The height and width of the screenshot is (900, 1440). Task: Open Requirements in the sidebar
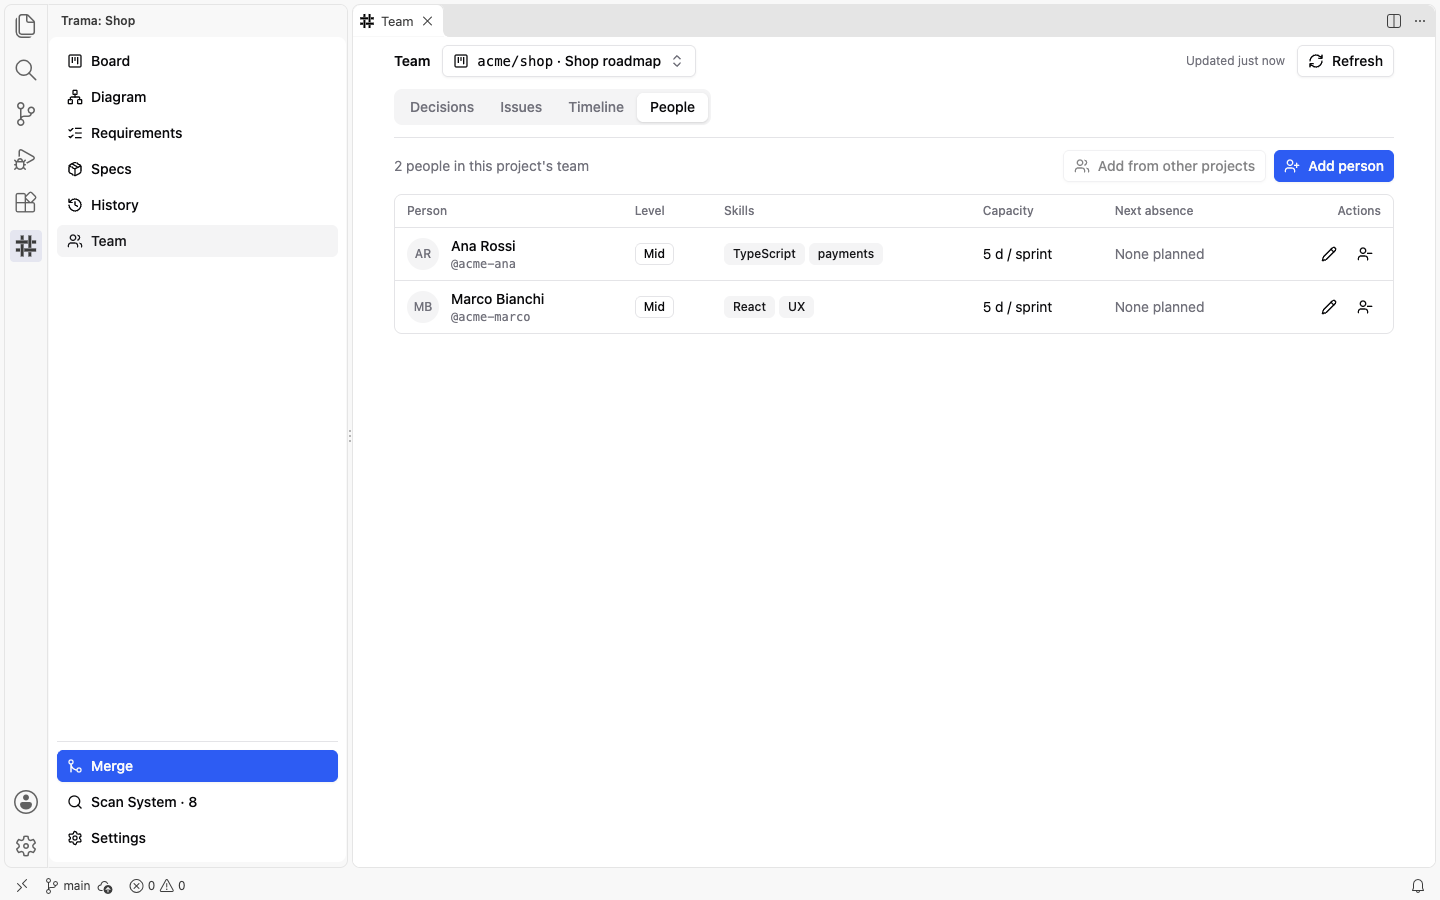coord(197,133)
